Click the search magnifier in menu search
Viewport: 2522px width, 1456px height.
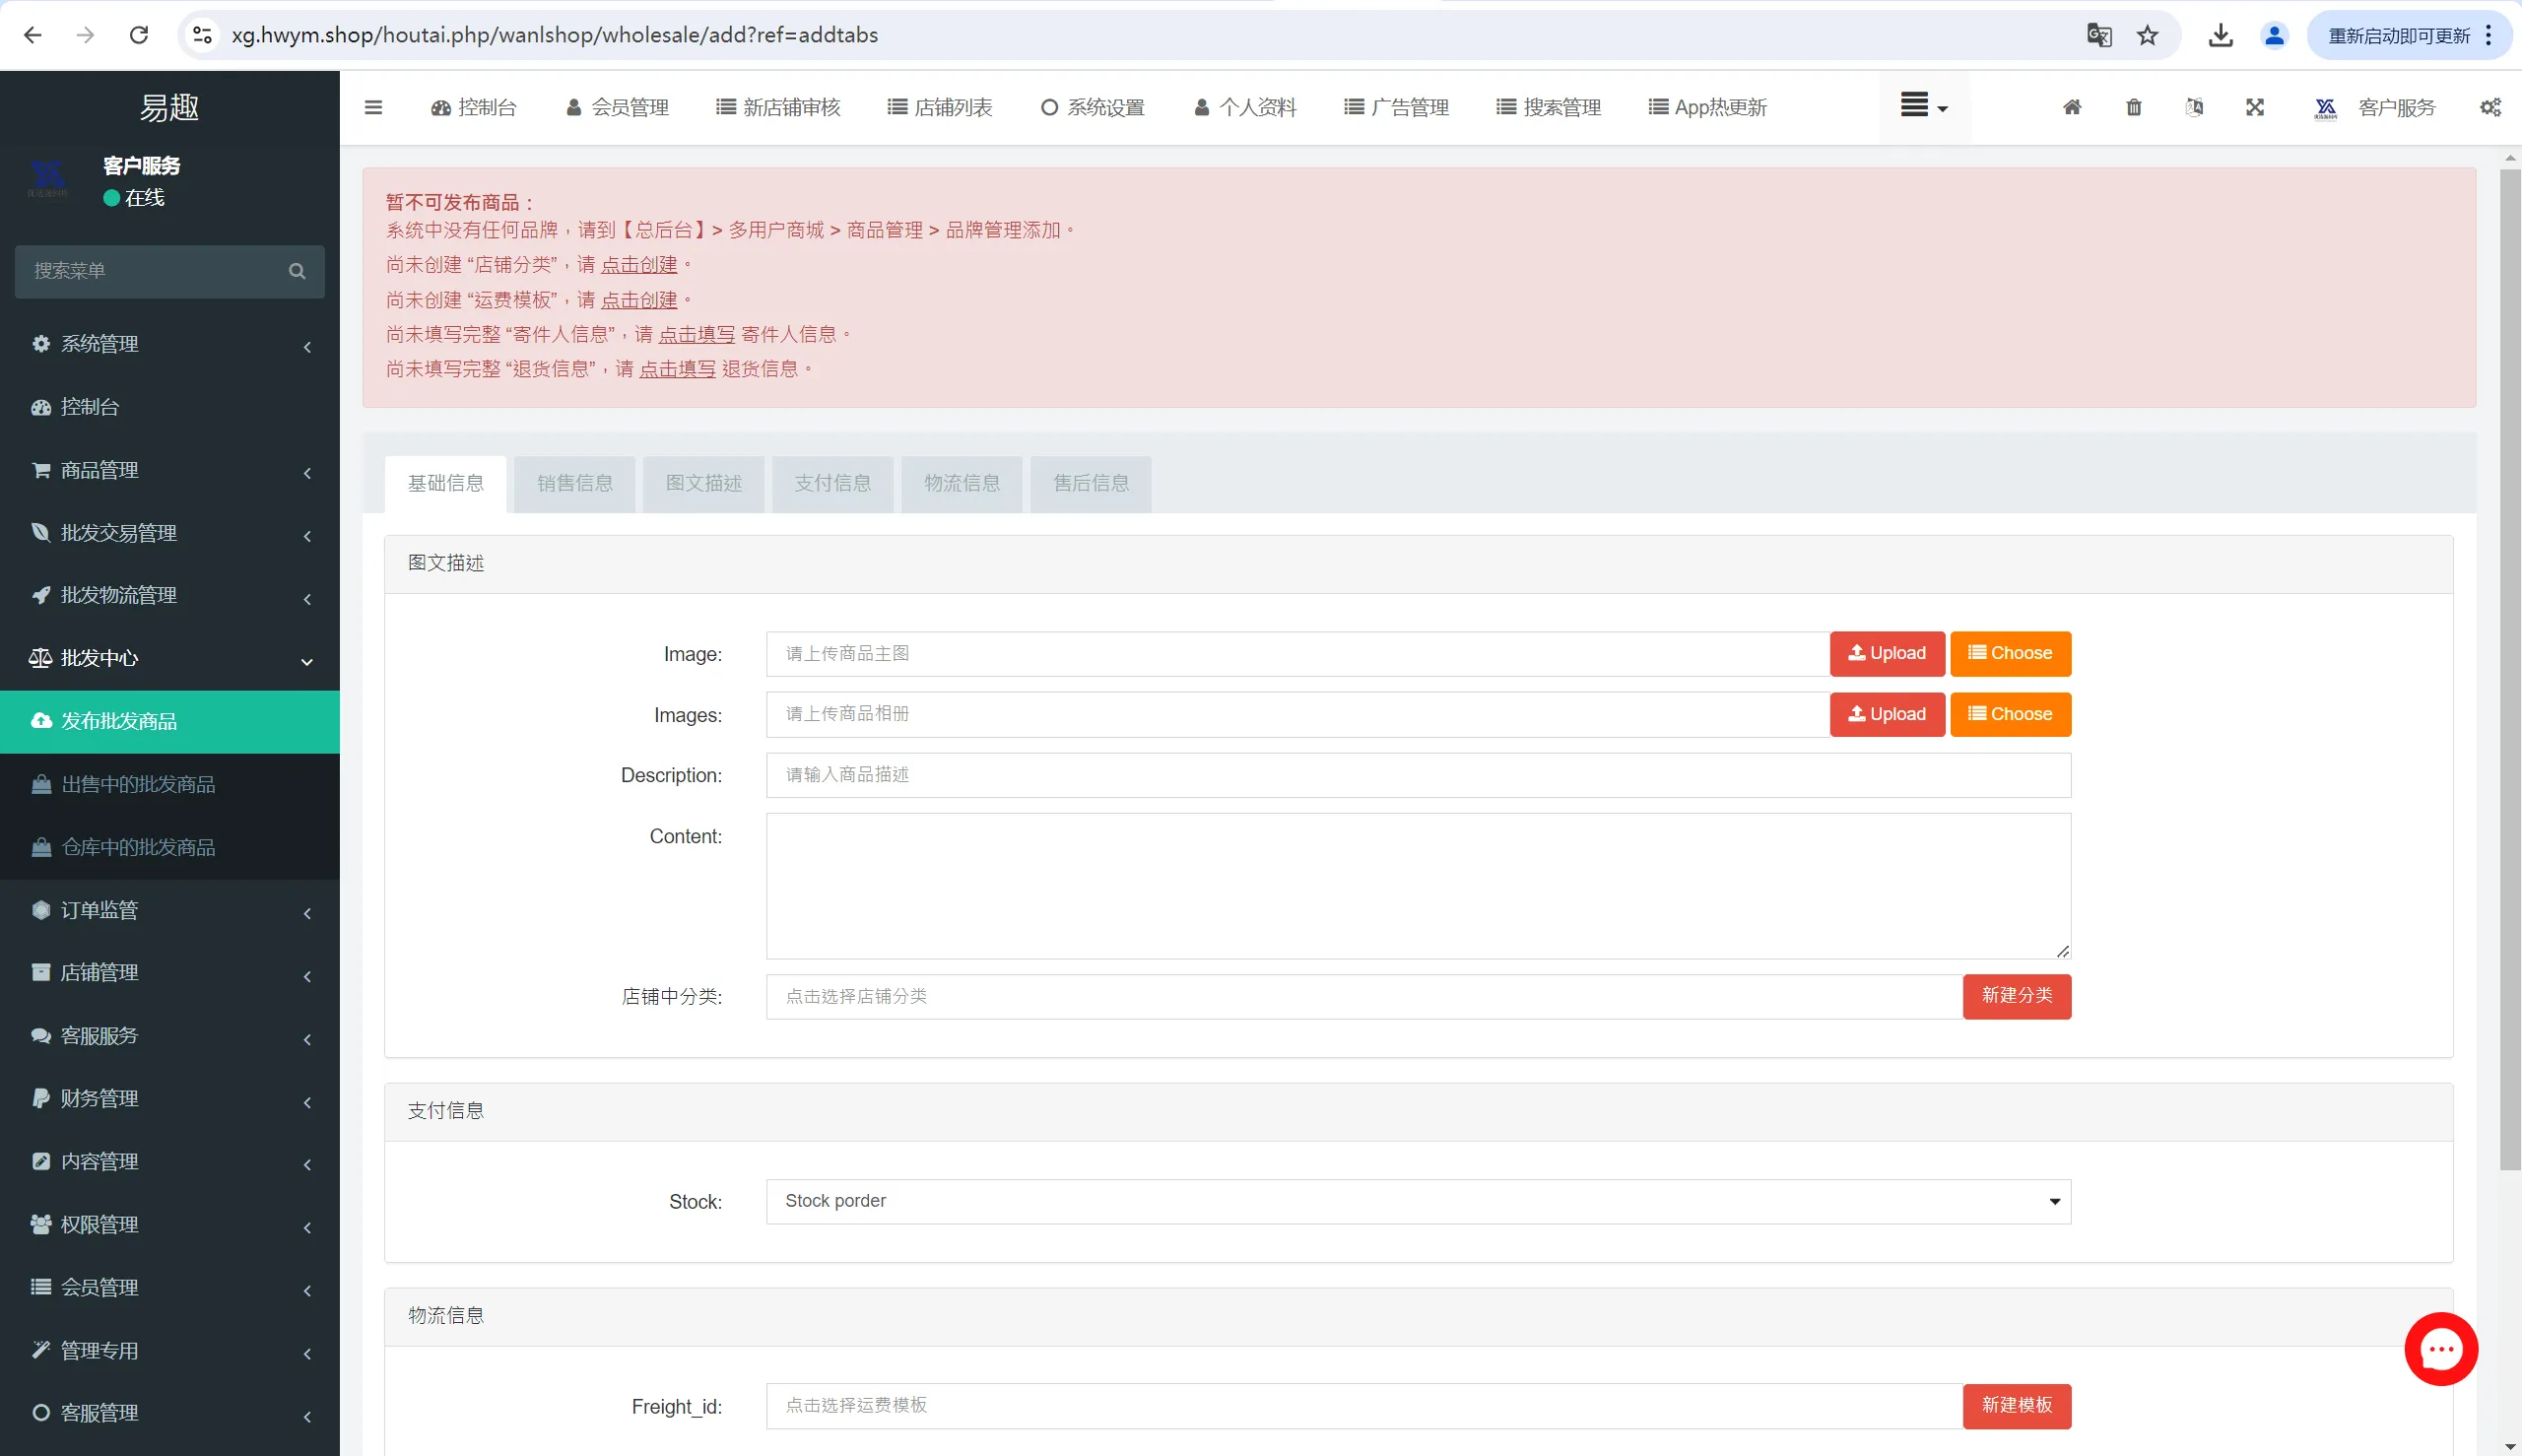[x=297, y=271]
